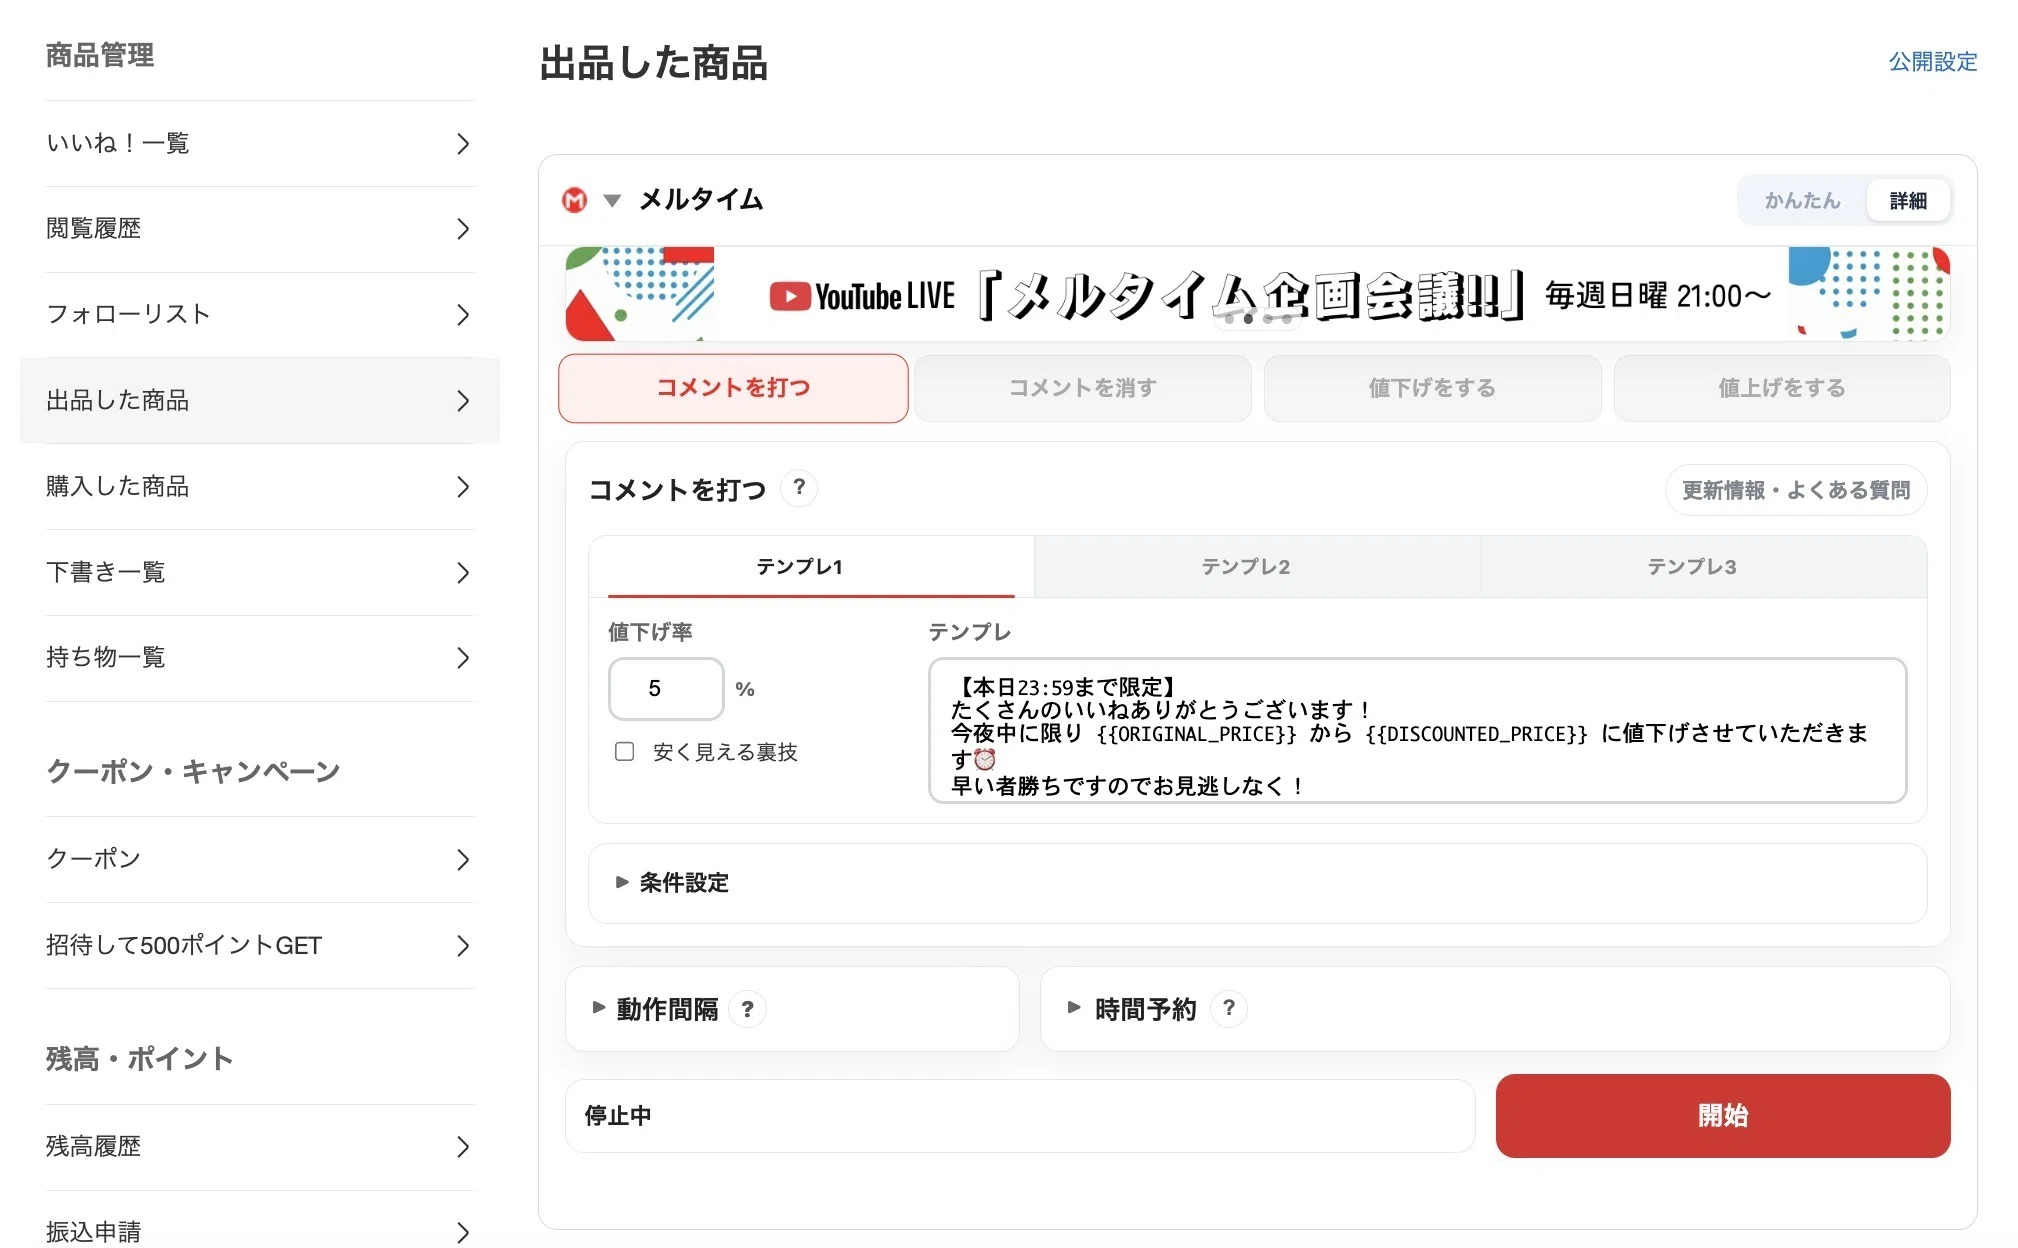Screen dimensions: 2018x1248
Task: Click the 停止中 status text
Action: click(618, 1116)
